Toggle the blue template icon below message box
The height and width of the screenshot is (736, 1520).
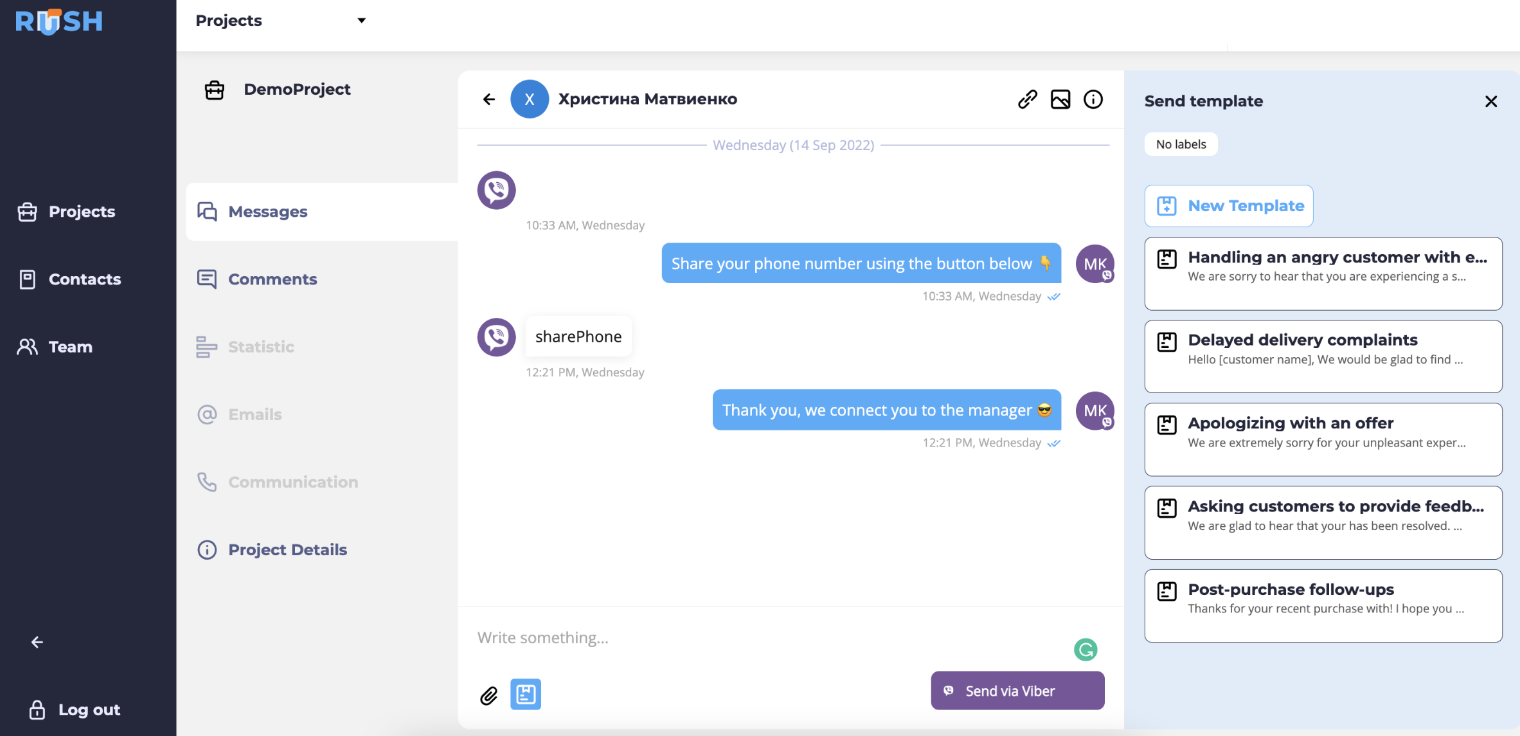[x=526, y=694]
